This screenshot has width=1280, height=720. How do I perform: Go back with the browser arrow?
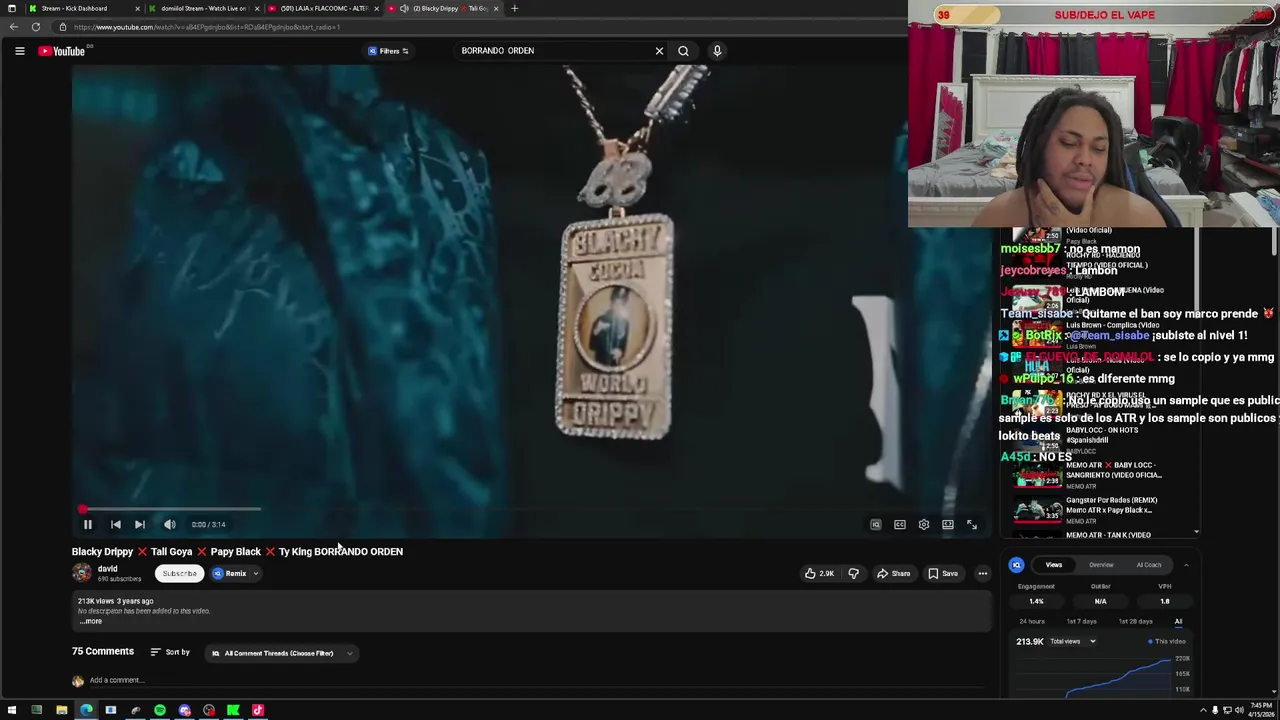pyautogui.click(x=14, y=27)
